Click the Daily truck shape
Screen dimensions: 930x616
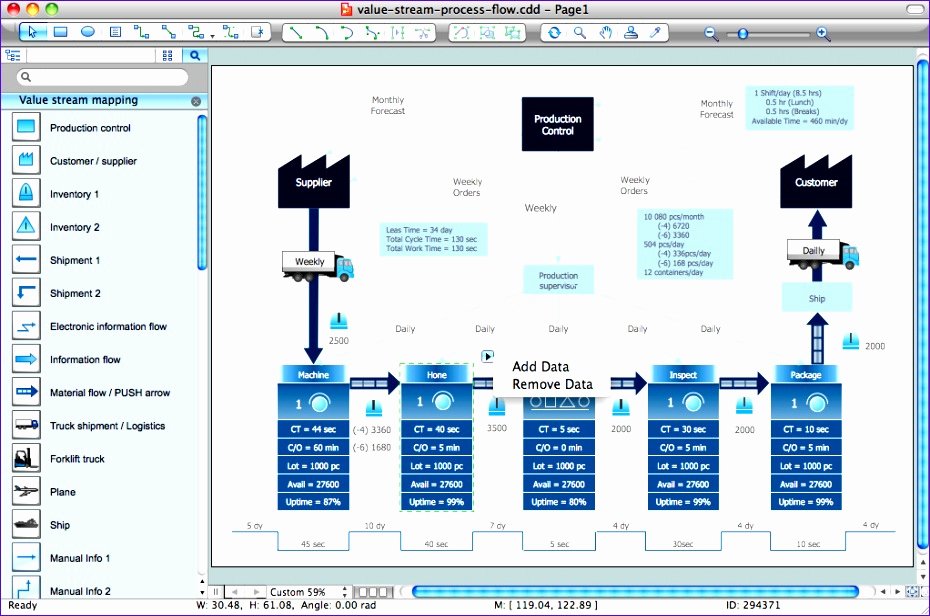click(x=823, y=254)
